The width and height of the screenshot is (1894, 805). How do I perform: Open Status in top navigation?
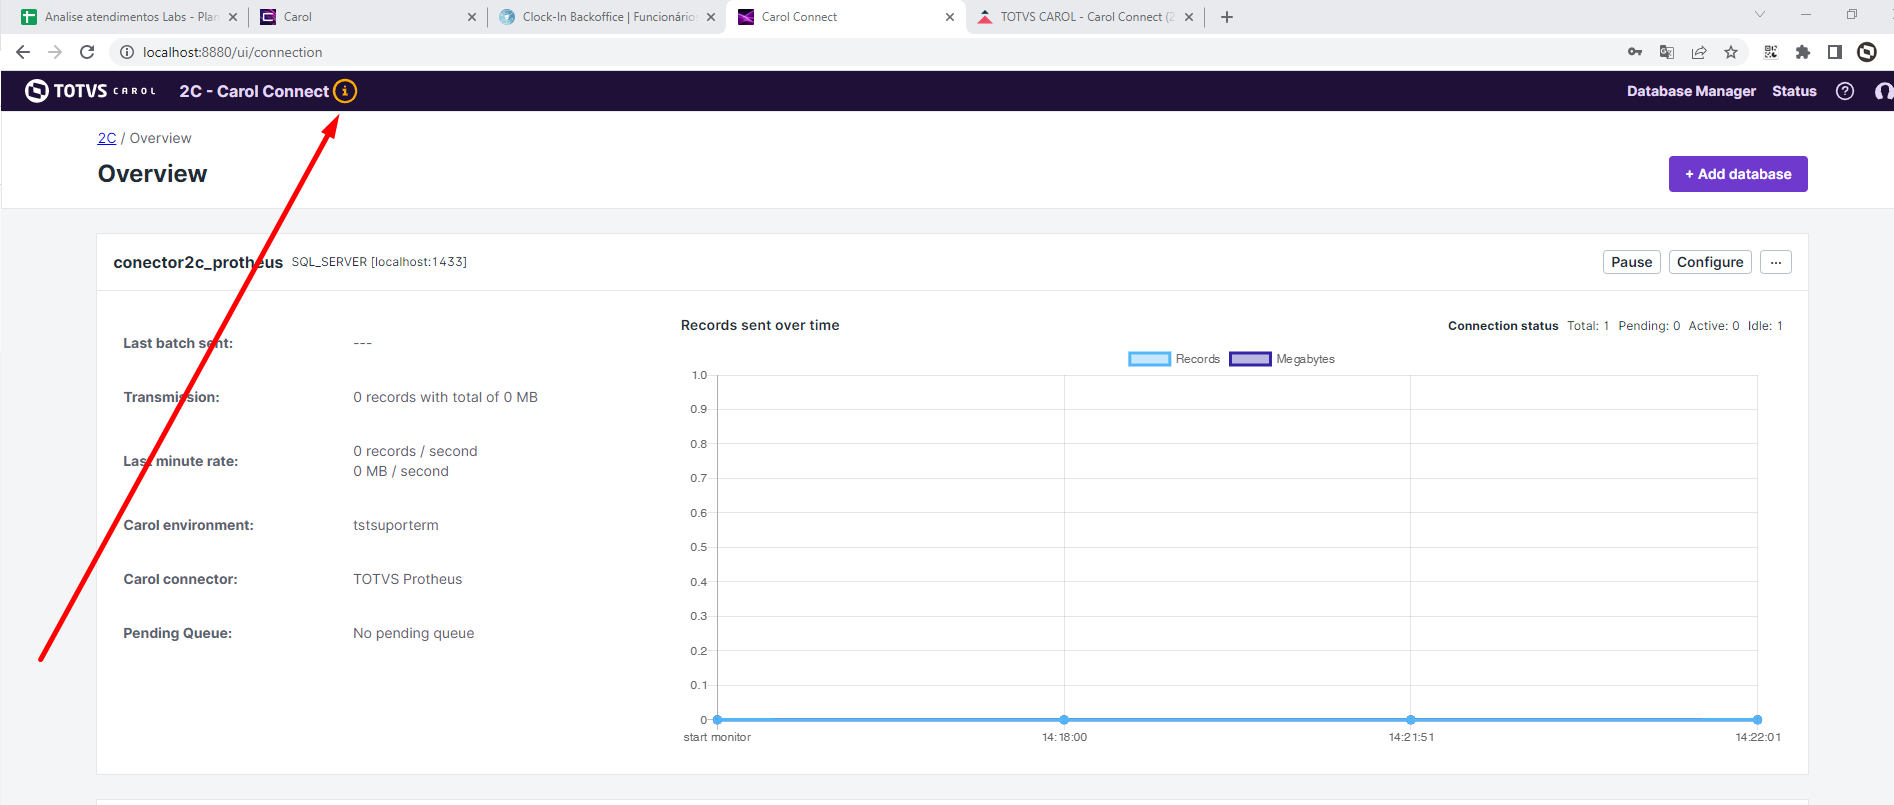pyautogui.click(x=1794, y=91)
